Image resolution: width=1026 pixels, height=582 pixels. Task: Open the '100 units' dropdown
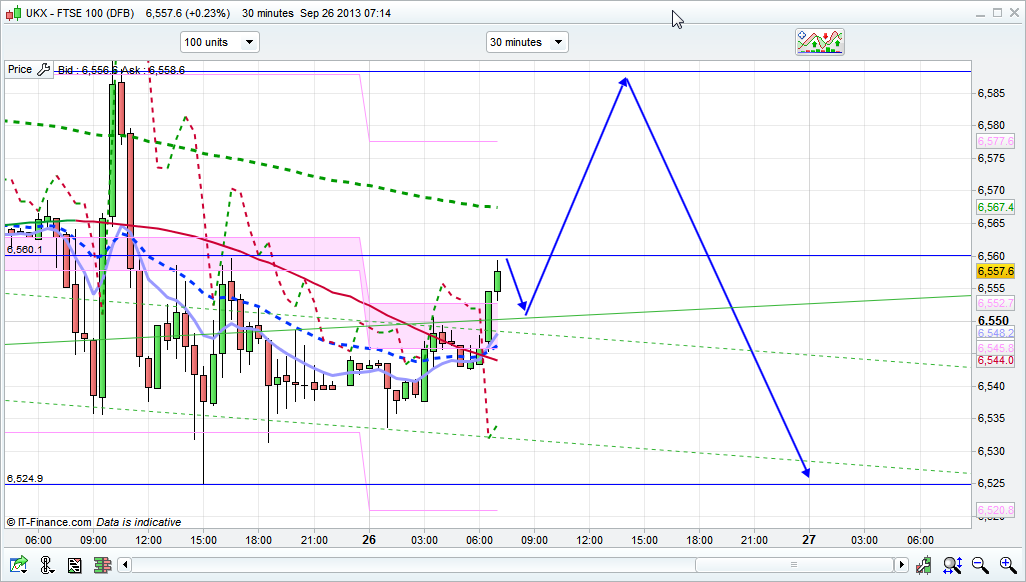[x=219, y=42]
